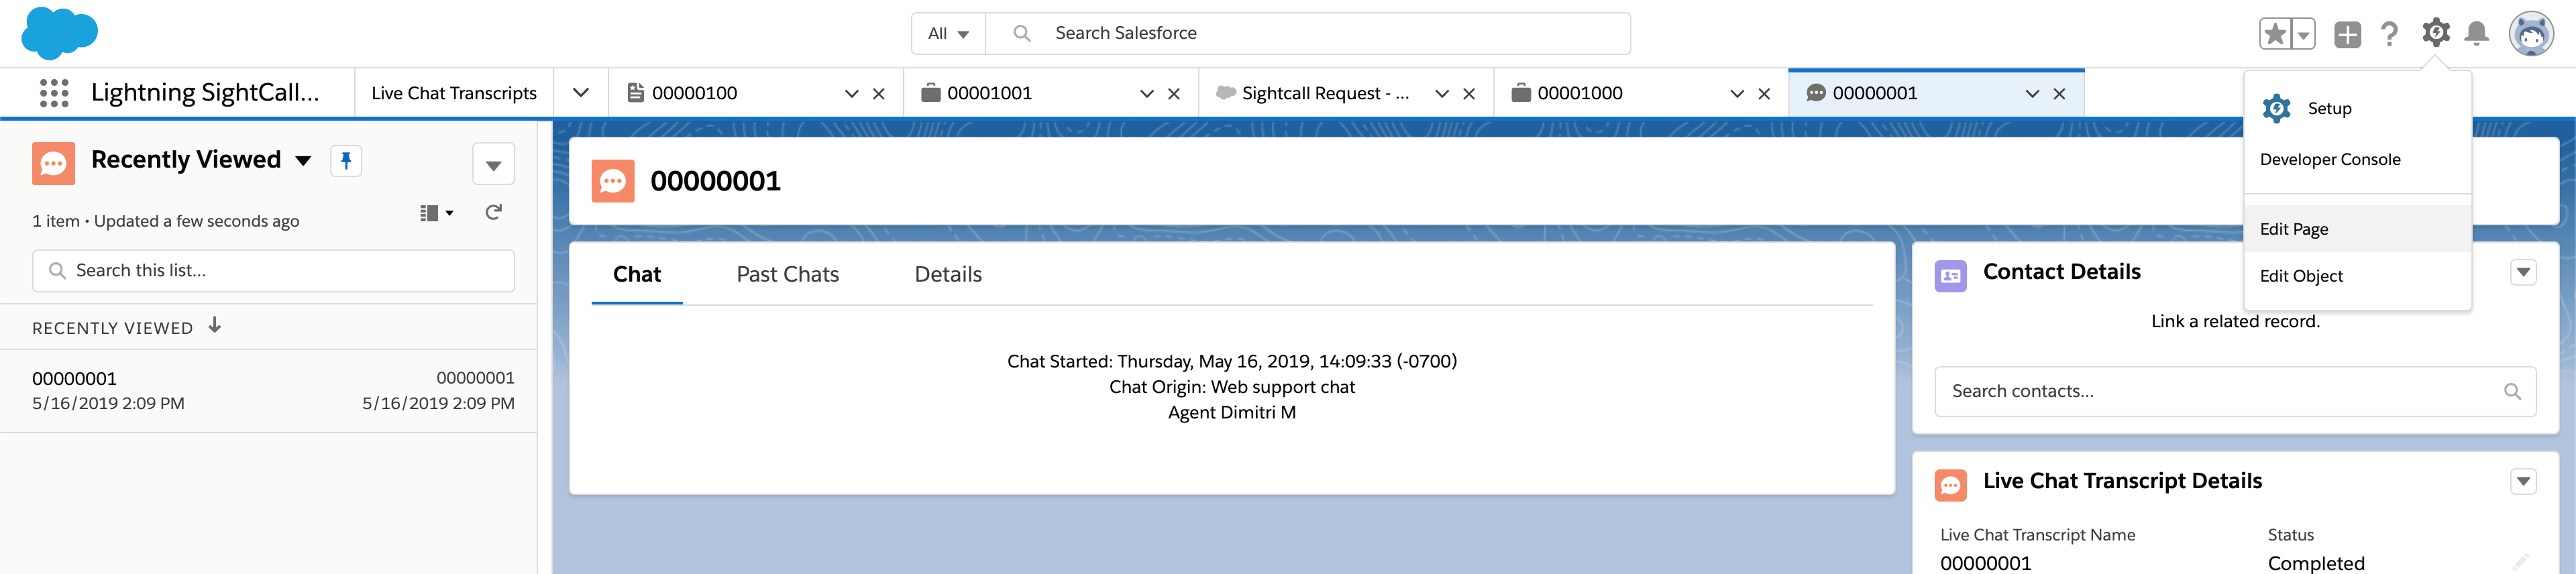Open actions chevron for tab 00001001
Viewport: 2576px width, 574px height.
click(x=1147, y=93)
